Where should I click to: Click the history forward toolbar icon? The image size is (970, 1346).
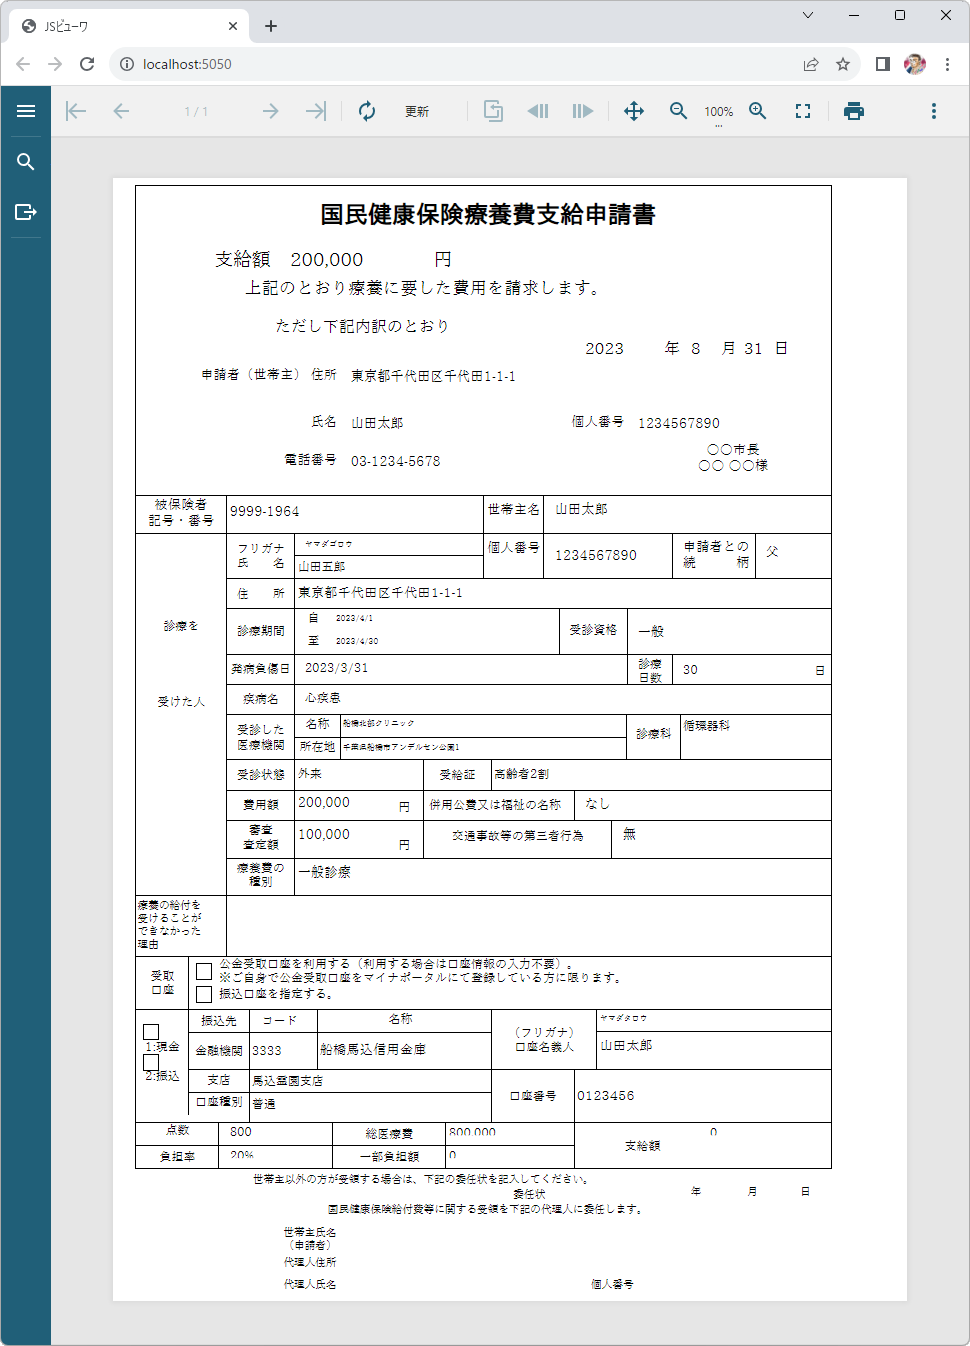click(x=583, y=111)
